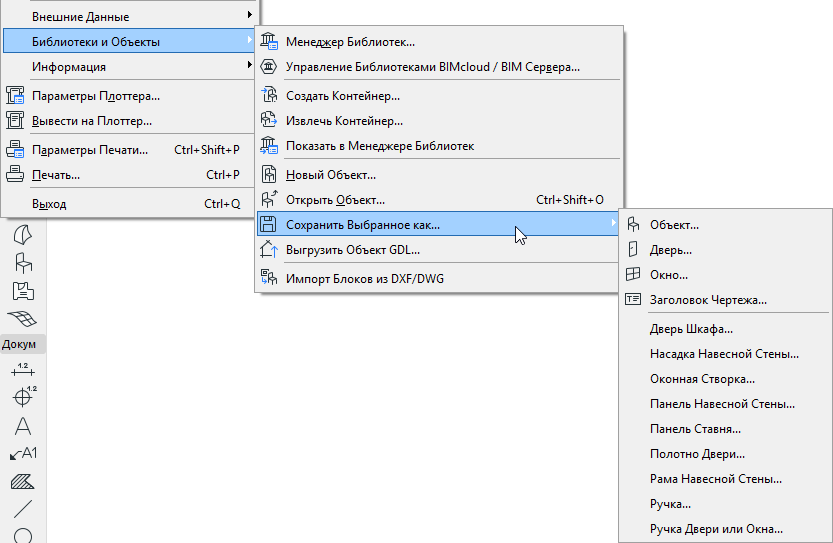Click the plot output icon
The height and width of the screenshot is (543, 833).
tap(15, 121)
